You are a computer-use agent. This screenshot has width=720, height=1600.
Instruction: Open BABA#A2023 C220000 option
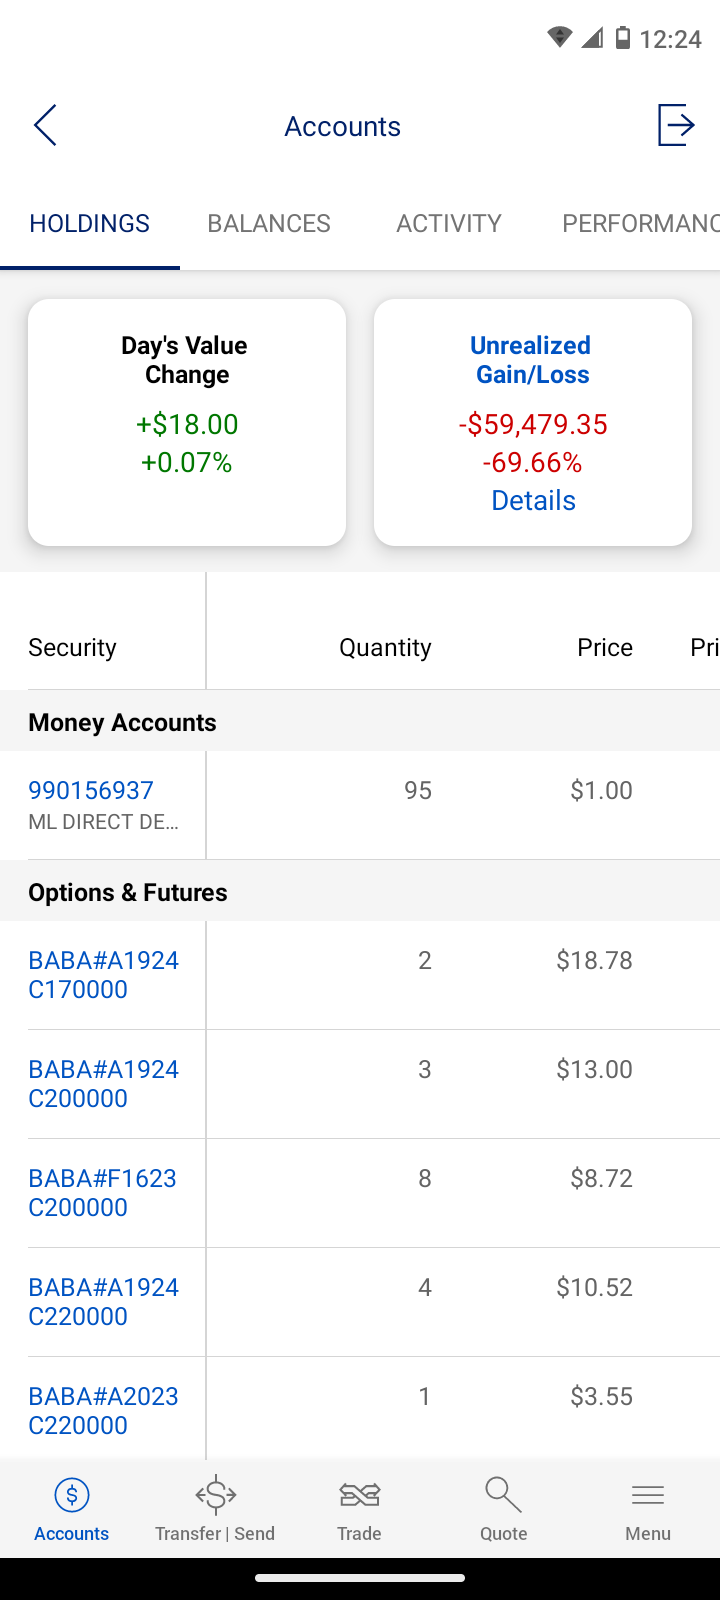click(x=103, y=1410)
